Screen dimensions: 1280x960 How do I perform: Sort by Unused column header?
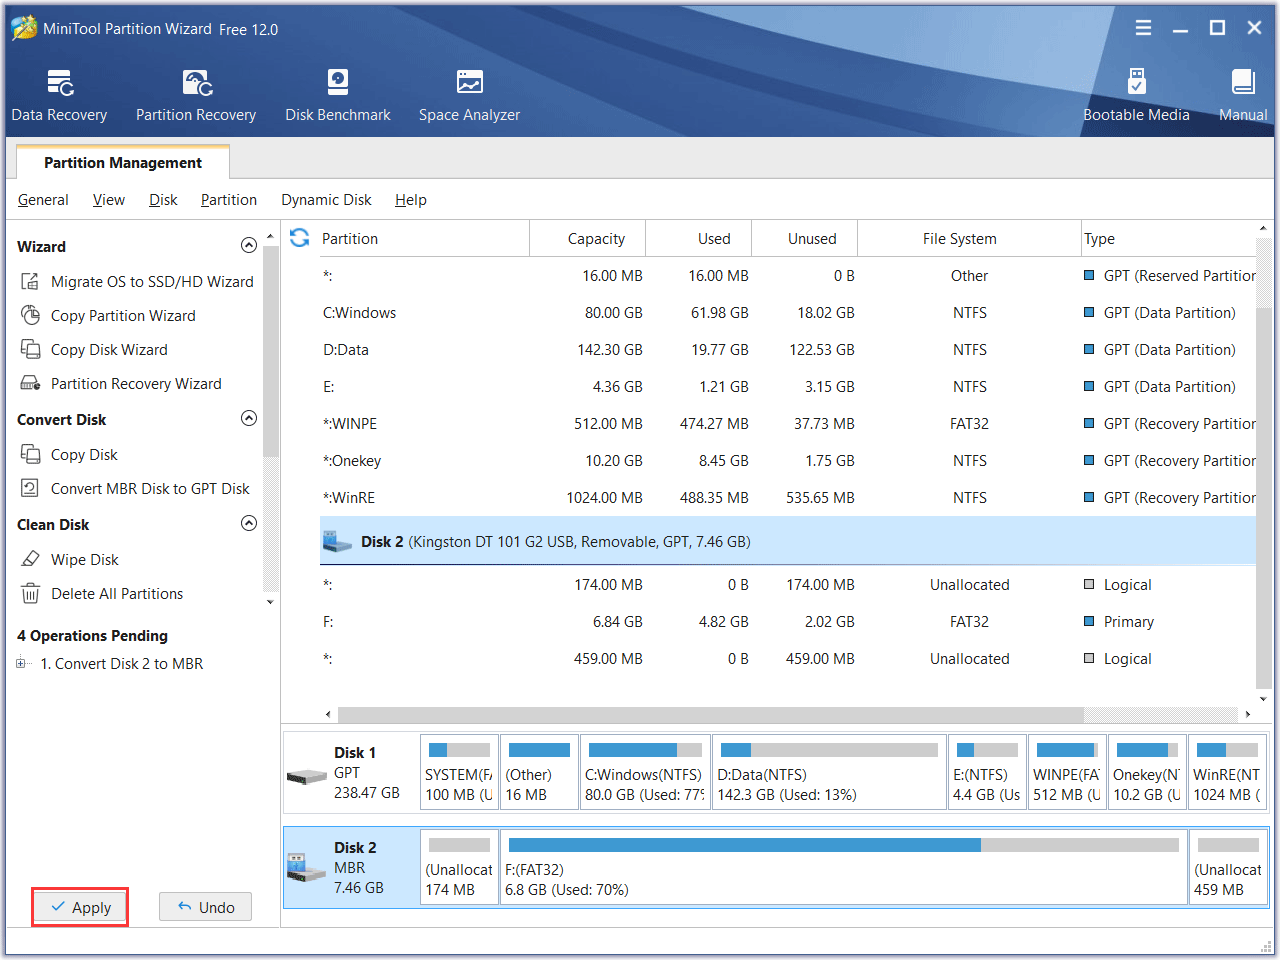click(805, 238)
